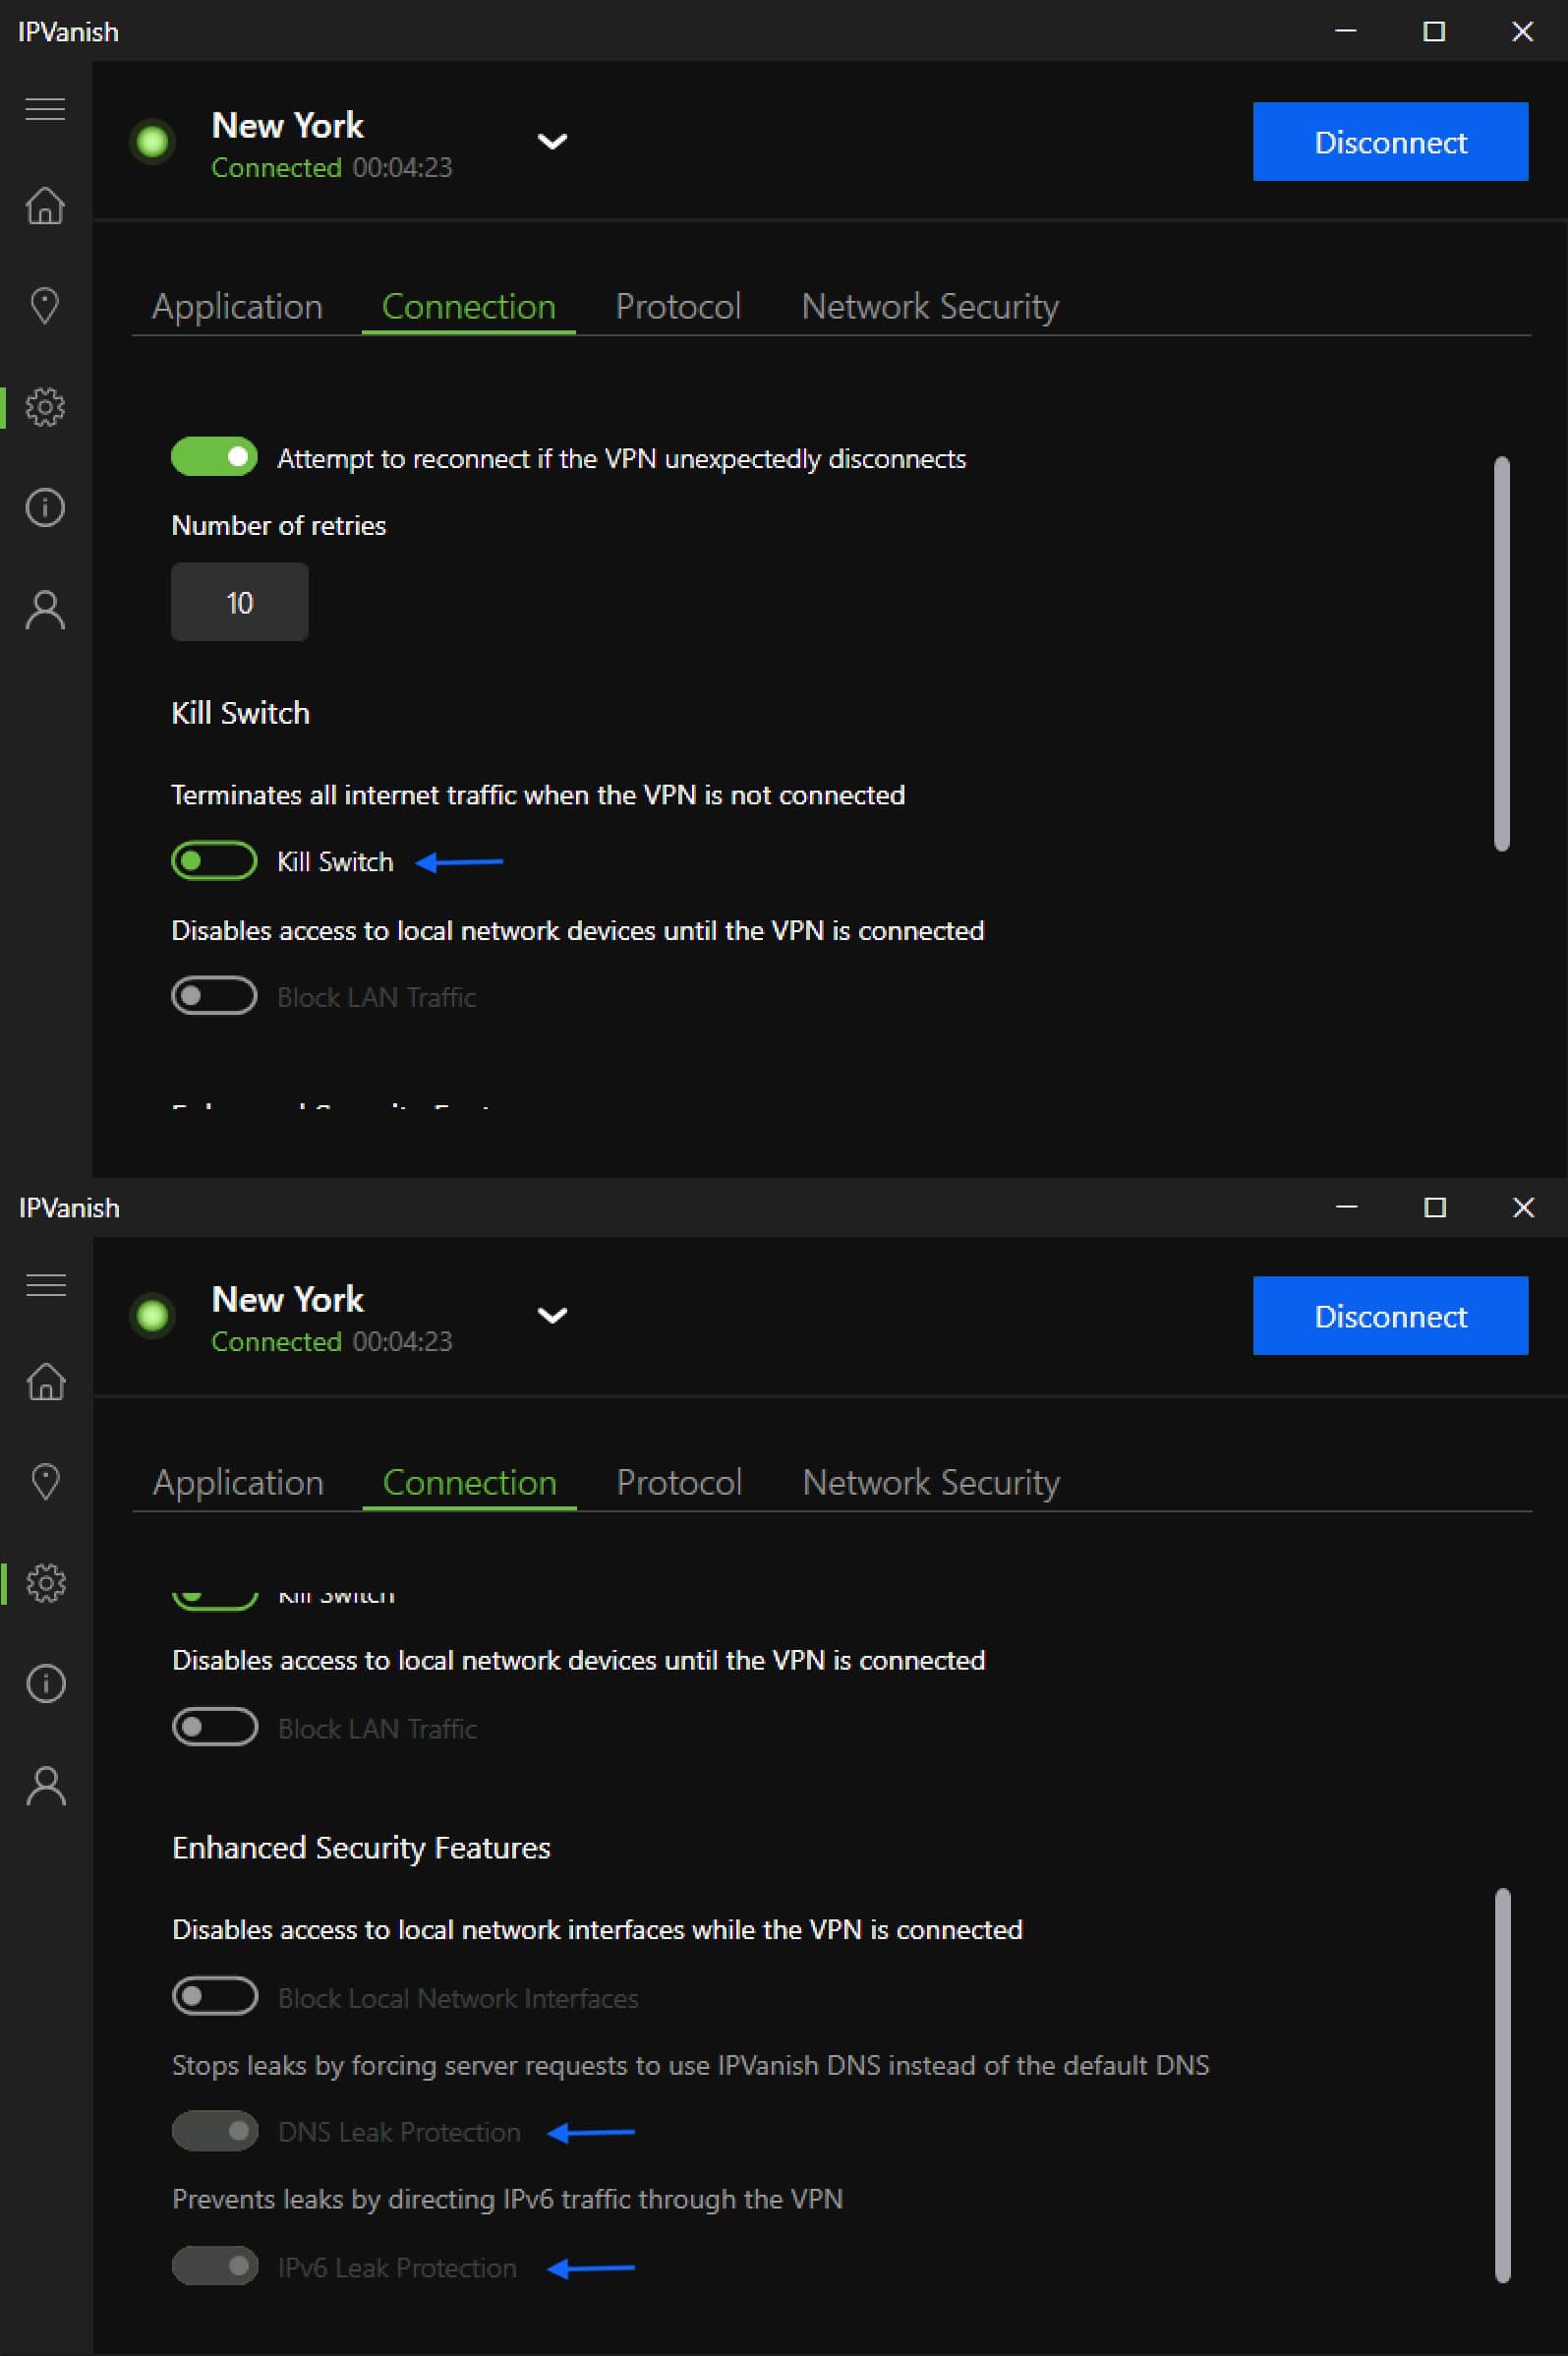This screenshot has height=2356, width=1568.
Task: Open the account person icon in the lower window
Action: point(46,1785)
